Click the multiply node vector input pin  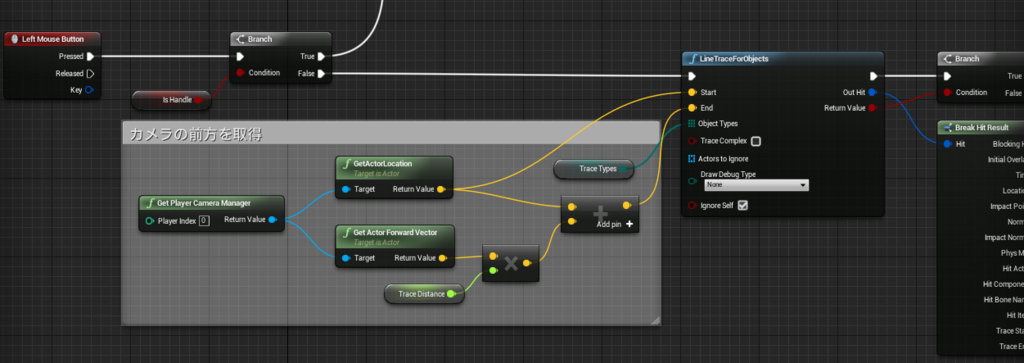[493, 257]
